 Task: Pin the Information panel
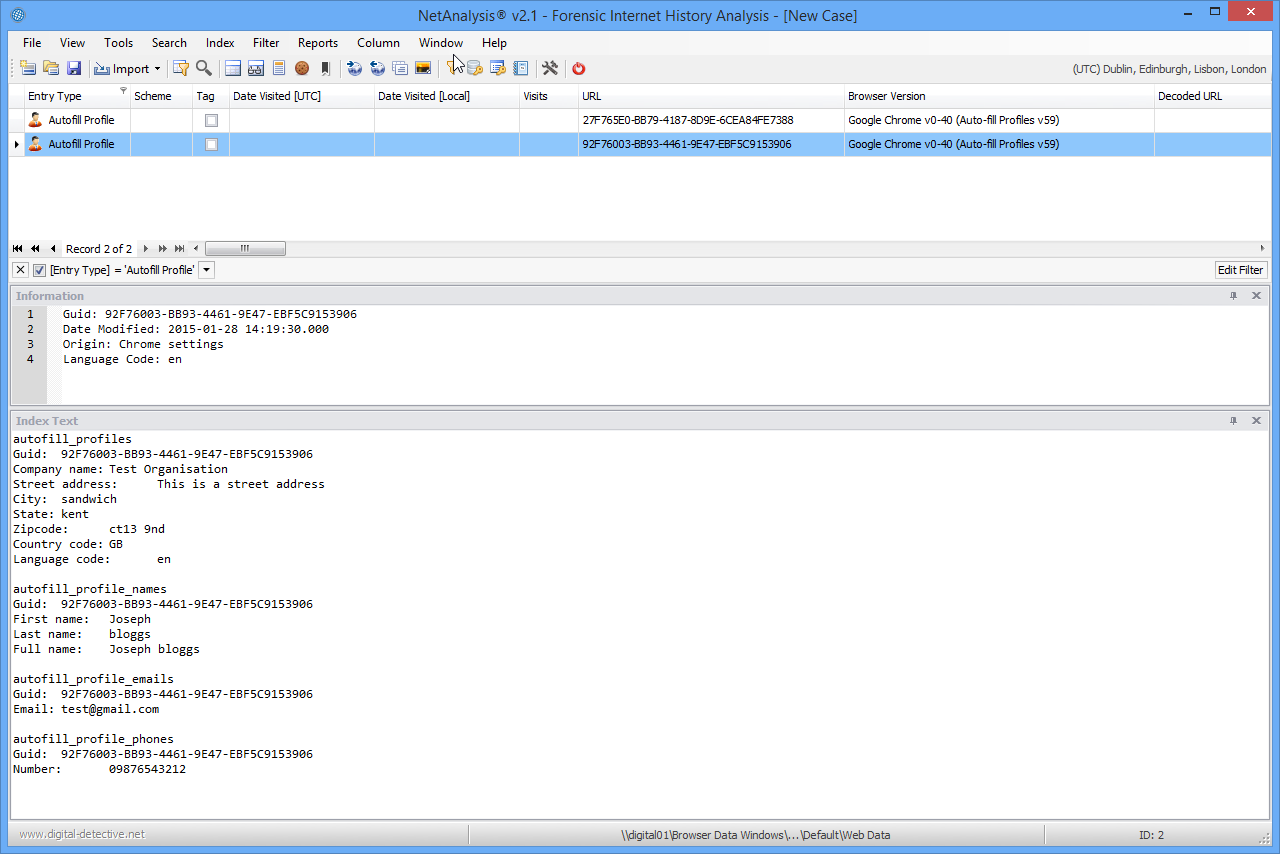[x=1234, y=296]
